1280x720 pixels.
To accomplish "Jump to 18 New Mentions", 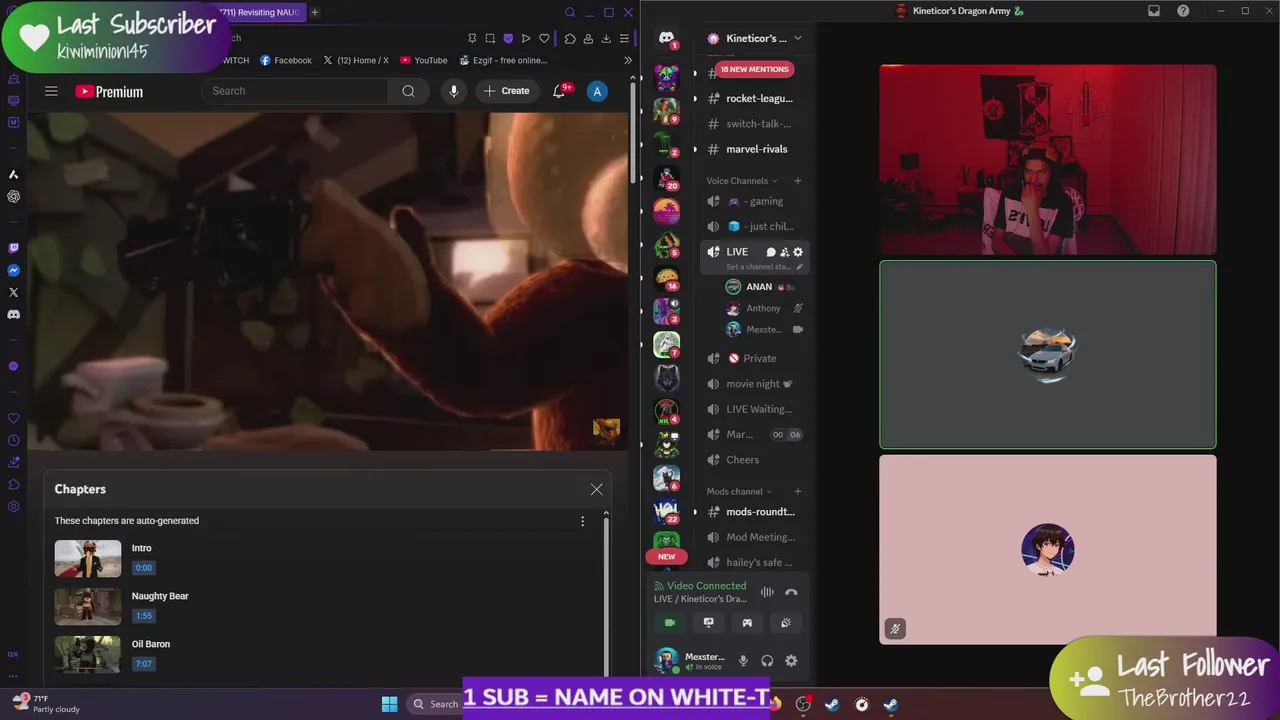I will point(754,69).
